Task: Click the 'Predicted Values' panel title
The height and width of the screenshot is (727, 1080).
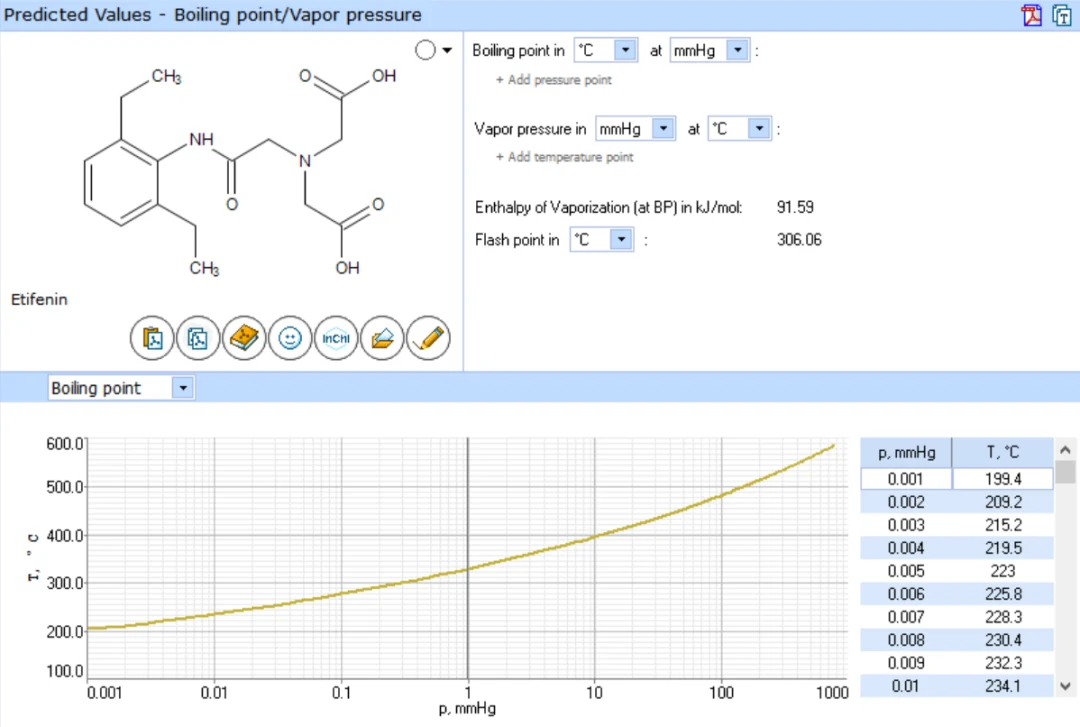Action: [x=212, y=14]
